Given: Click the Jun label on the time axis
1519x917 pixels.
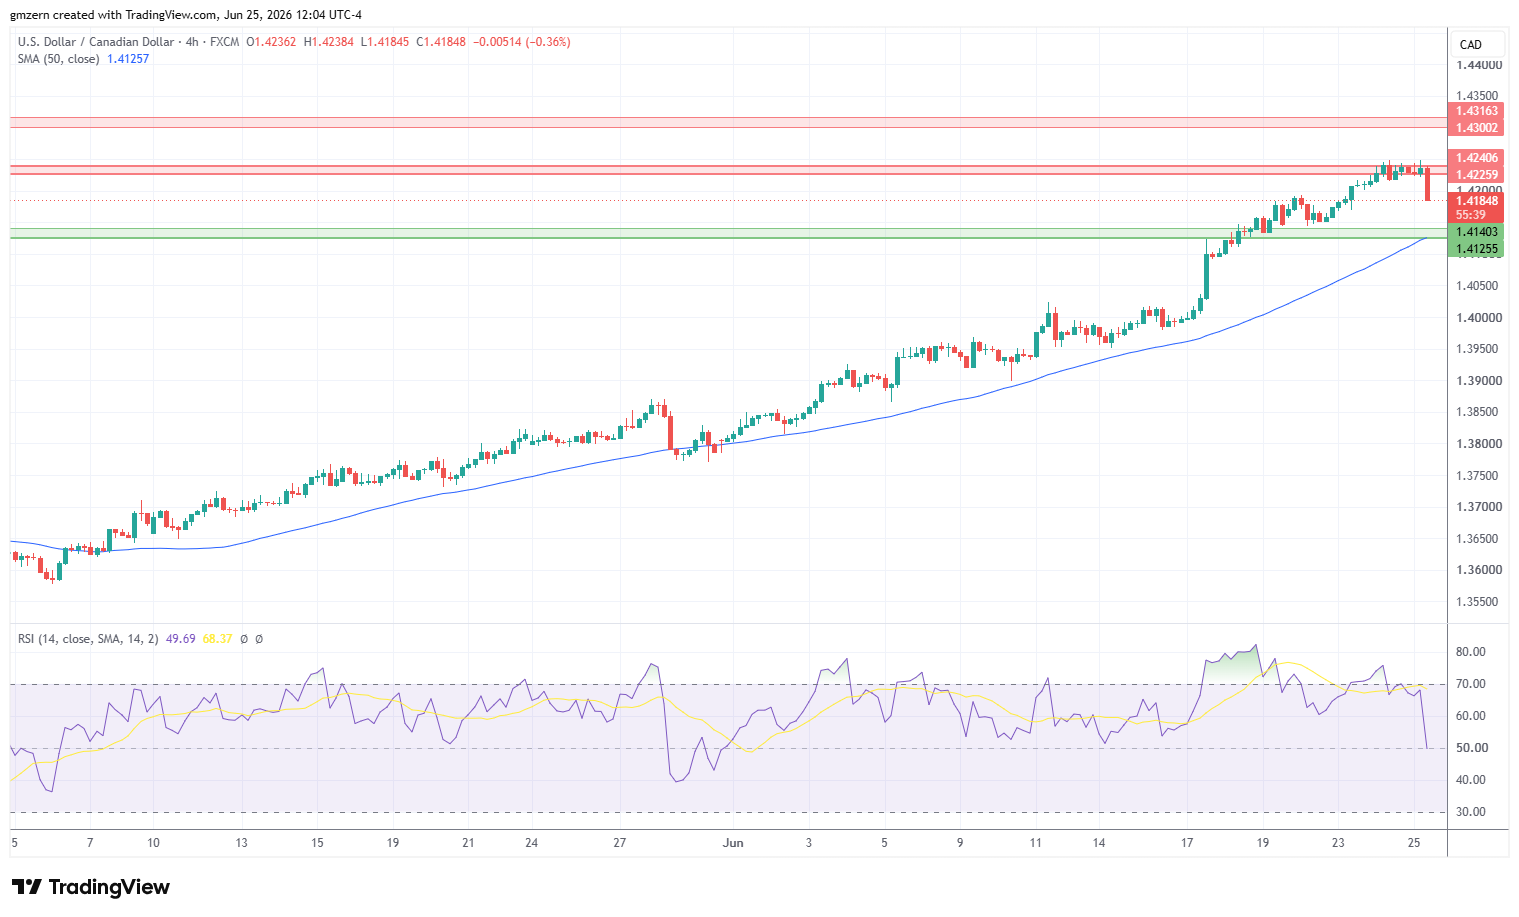Looking at the screenshot, I should [734, 843].
